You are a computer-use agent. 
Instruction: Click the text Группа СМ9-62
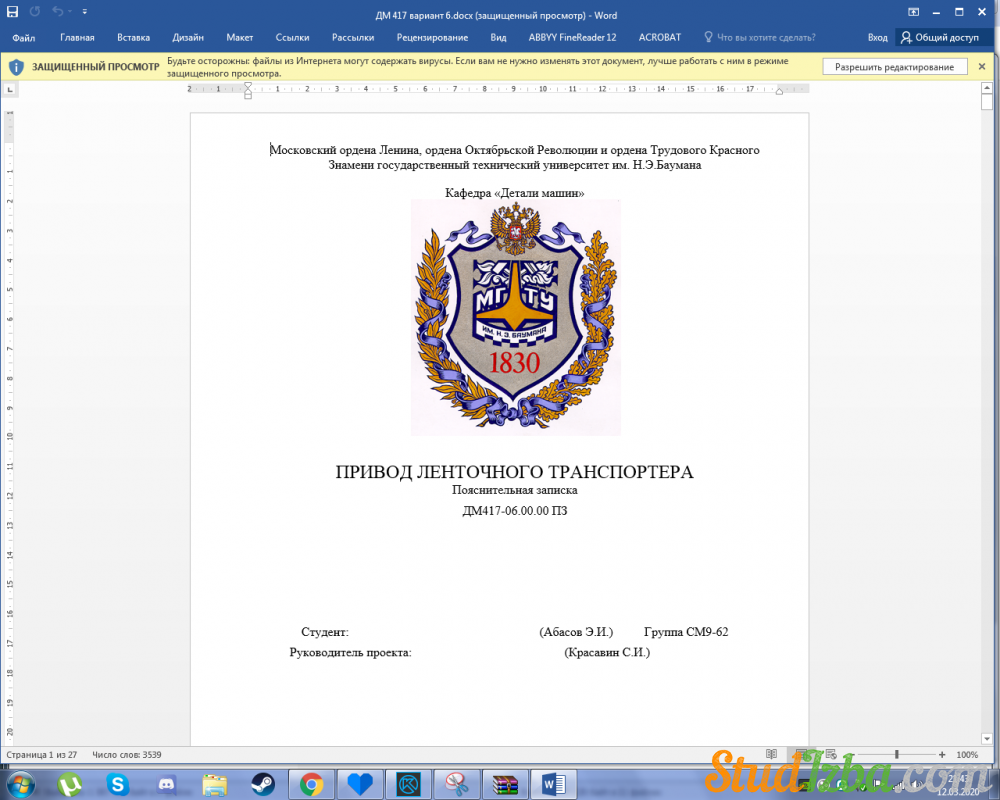click(686, 632)
